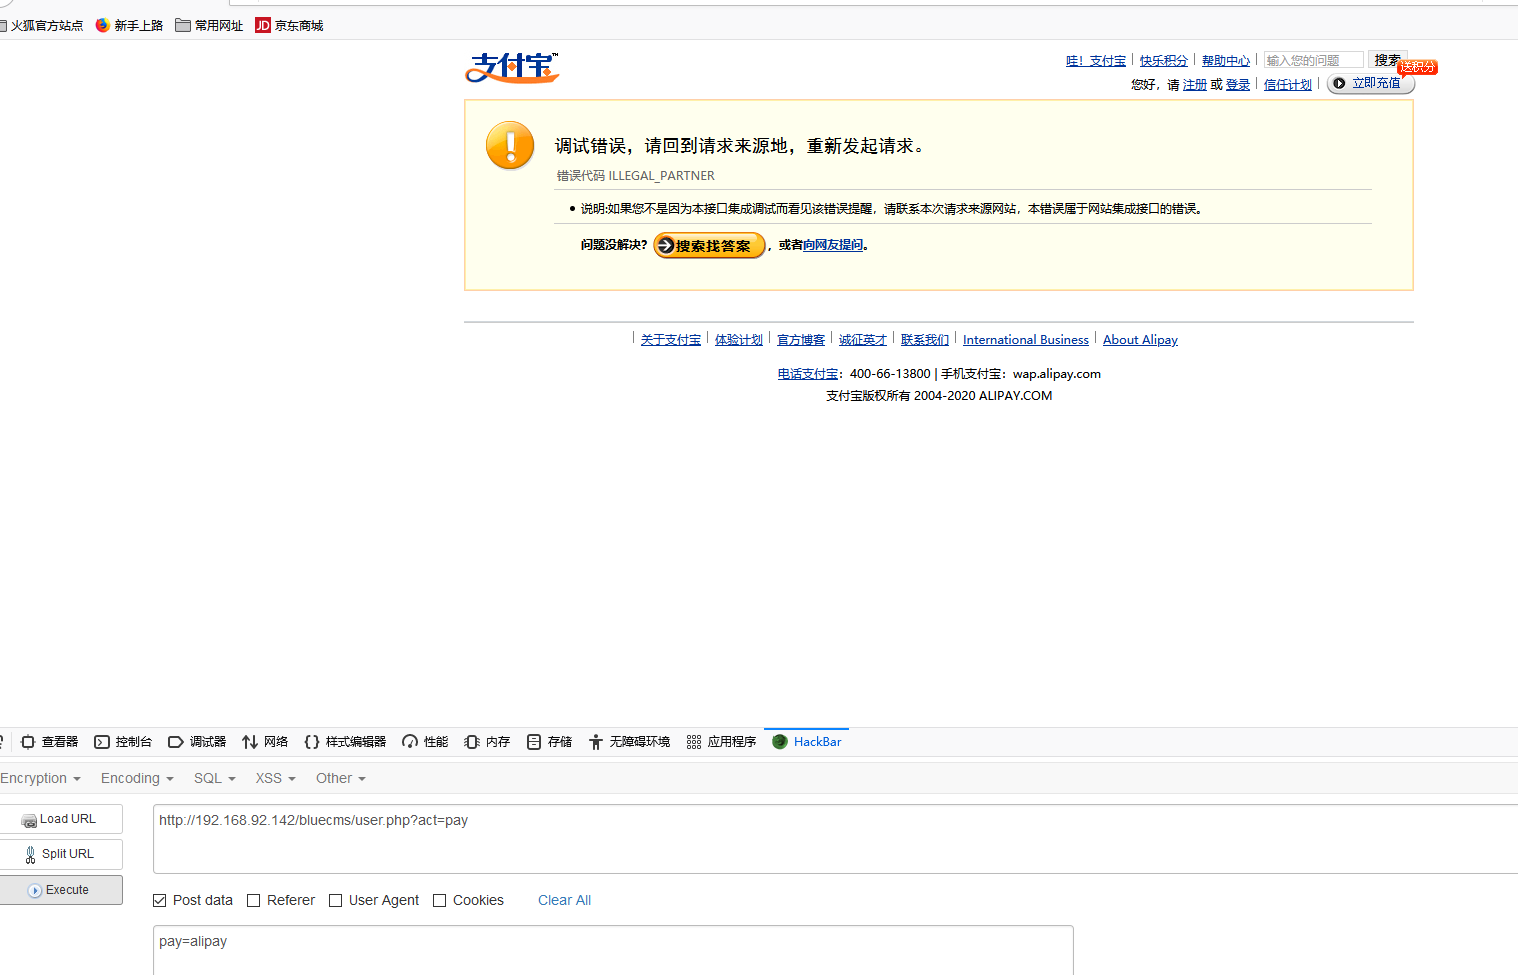Open the 诚征英才 footer link
This screenshot has height=975, width=1518.
coord(863,340)
